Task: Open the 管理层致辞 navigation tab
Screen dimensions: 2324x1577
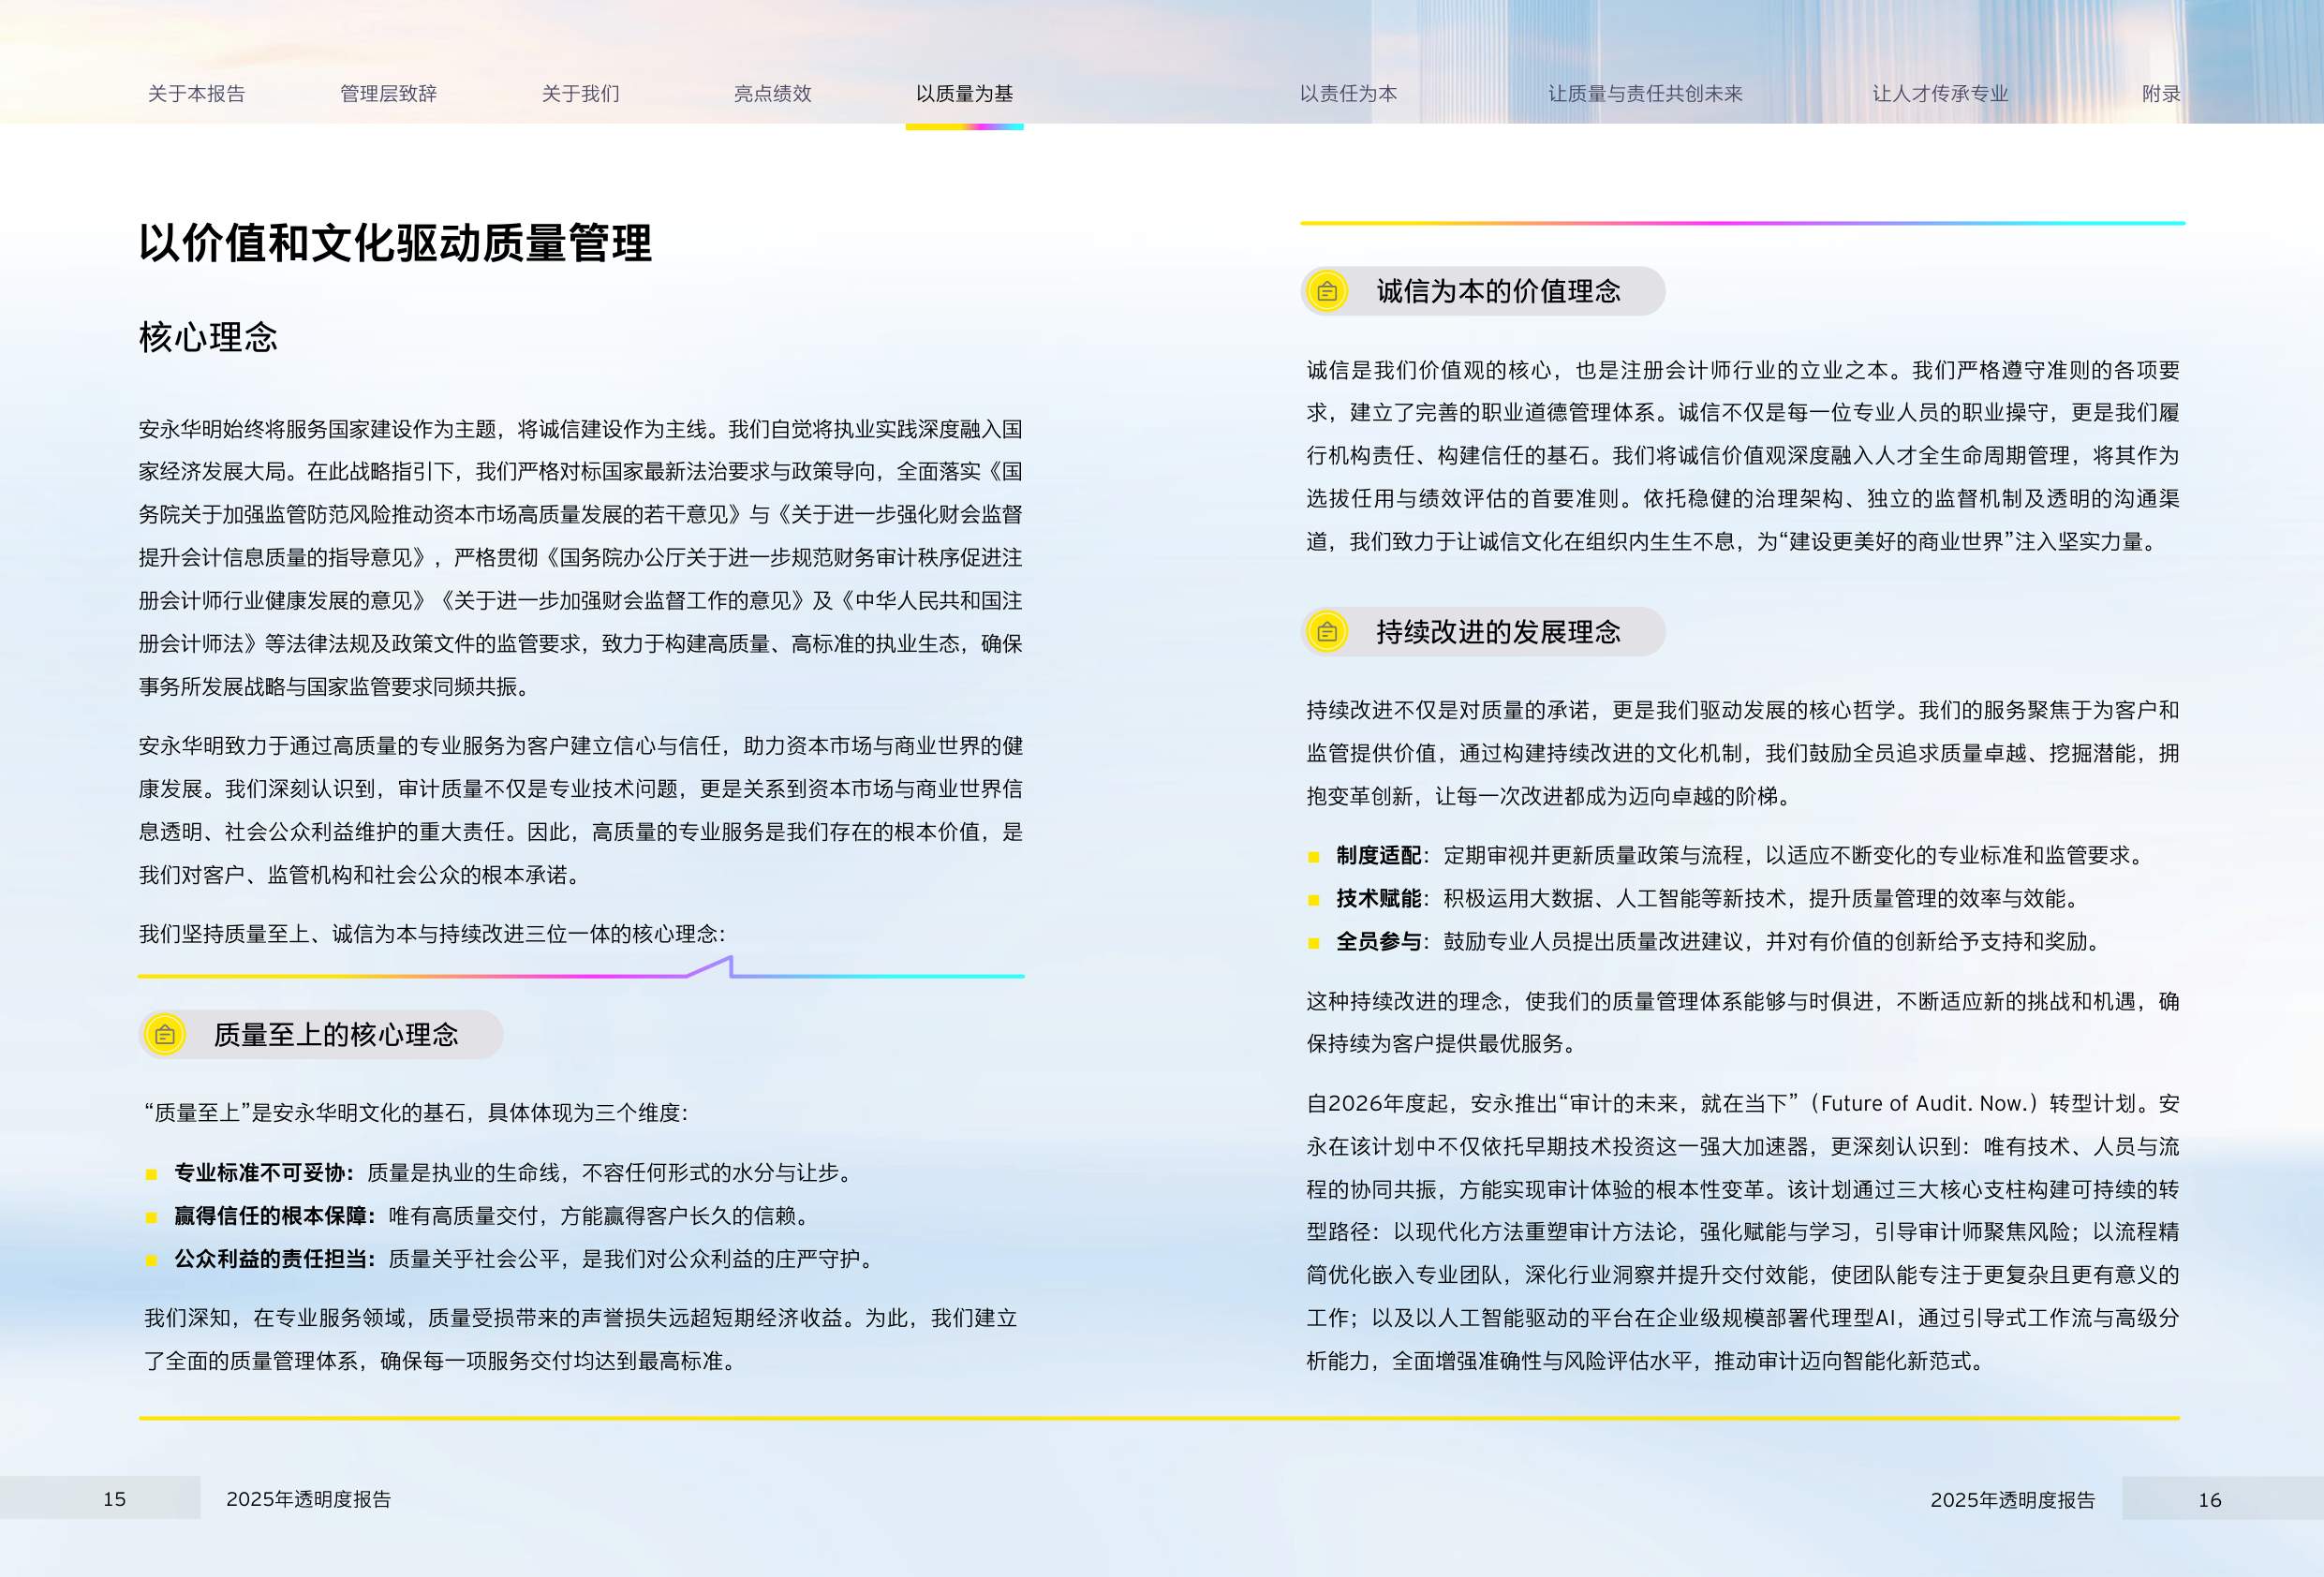Action: (x=388, y=94)
